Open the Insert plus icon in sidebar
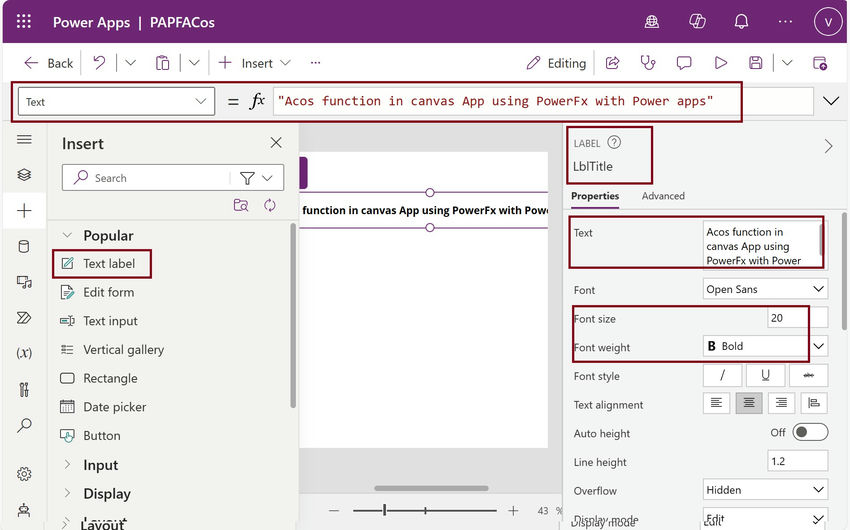The height and width of the screenshot is (530, 850). coord(24,210)
